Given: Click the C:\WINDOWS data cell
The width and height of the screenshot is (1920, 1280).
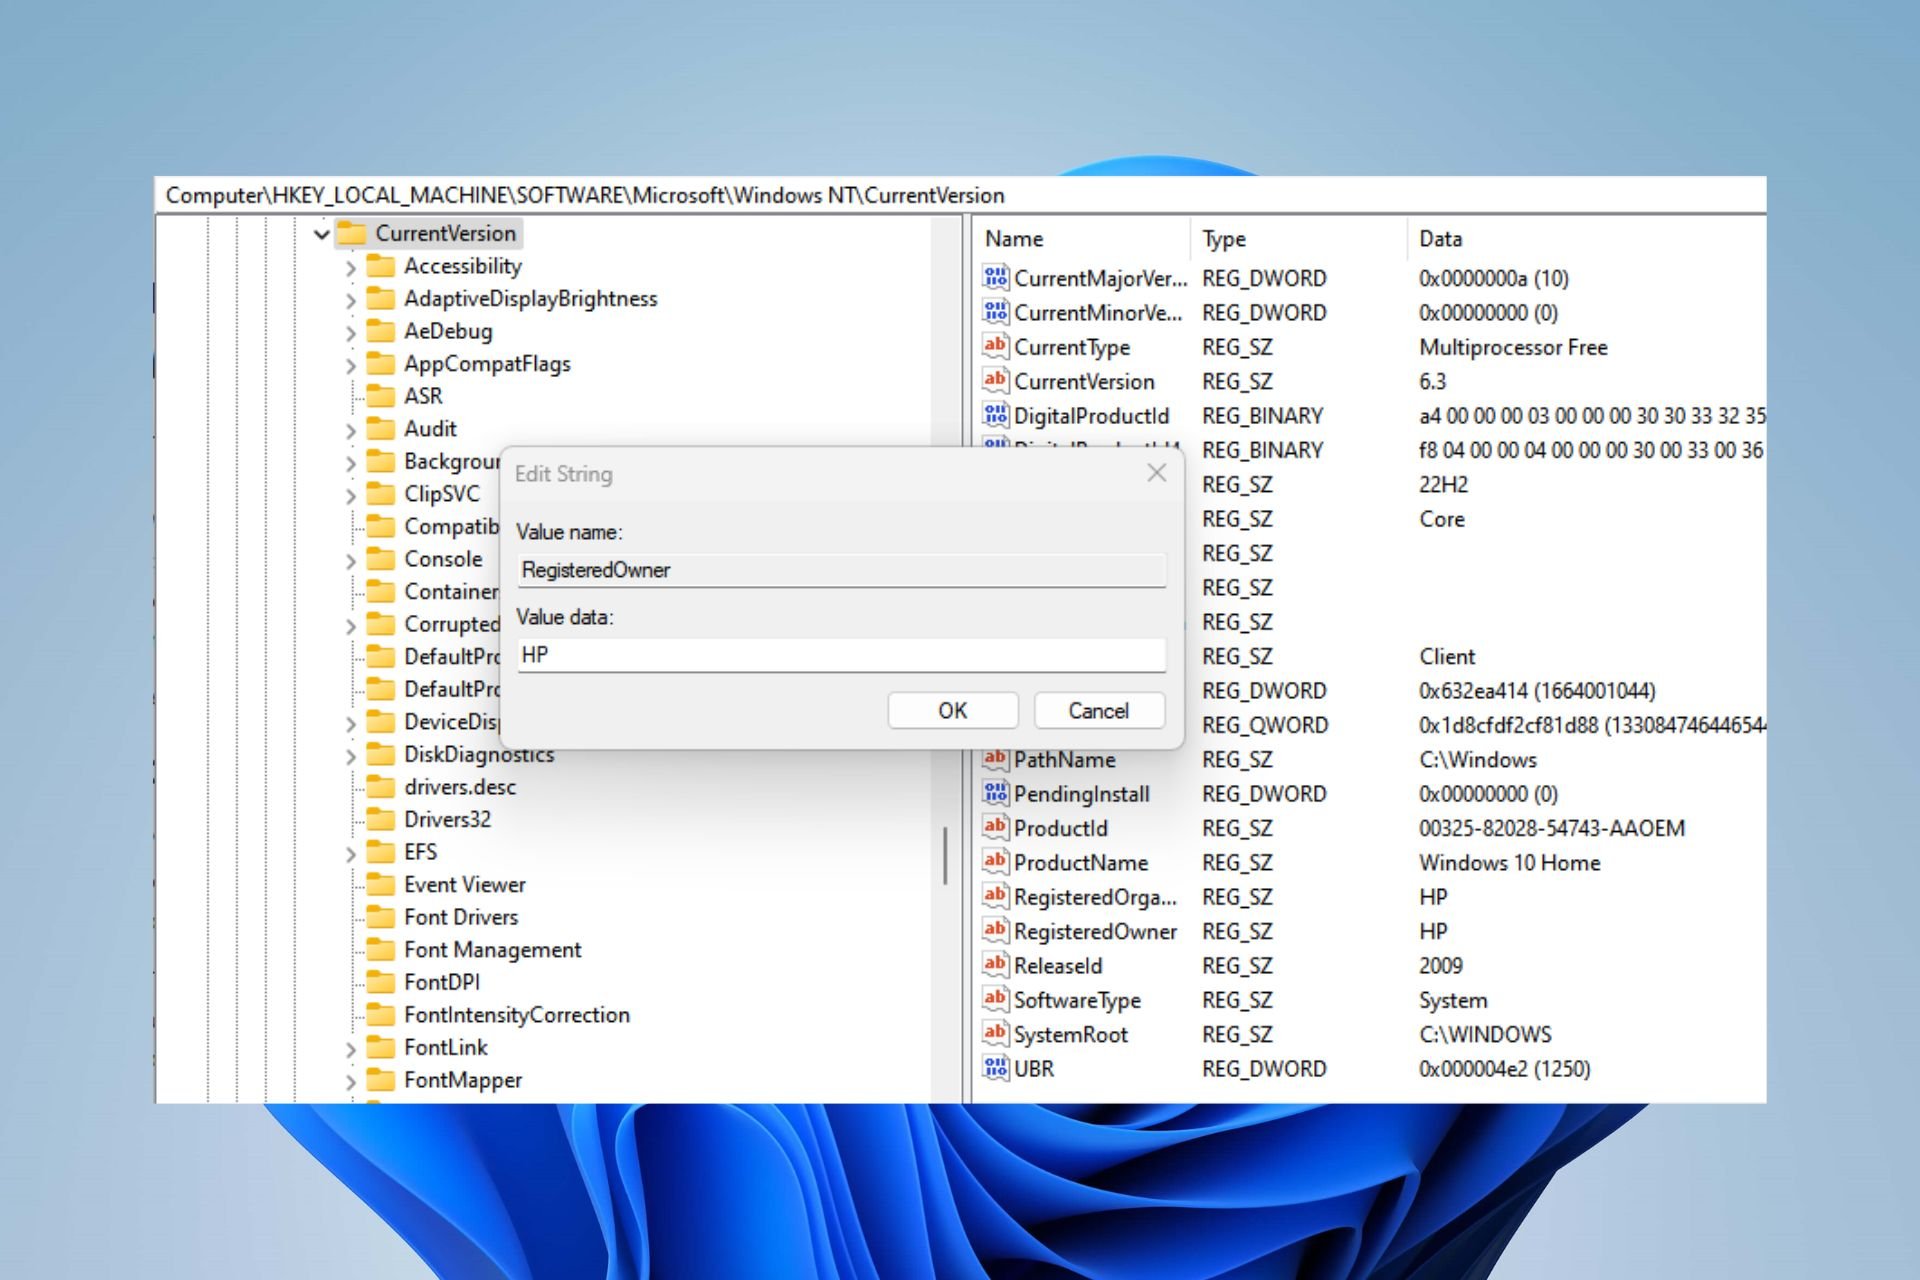Looking at the screenshot, I should click(x=1485, y=1034).
